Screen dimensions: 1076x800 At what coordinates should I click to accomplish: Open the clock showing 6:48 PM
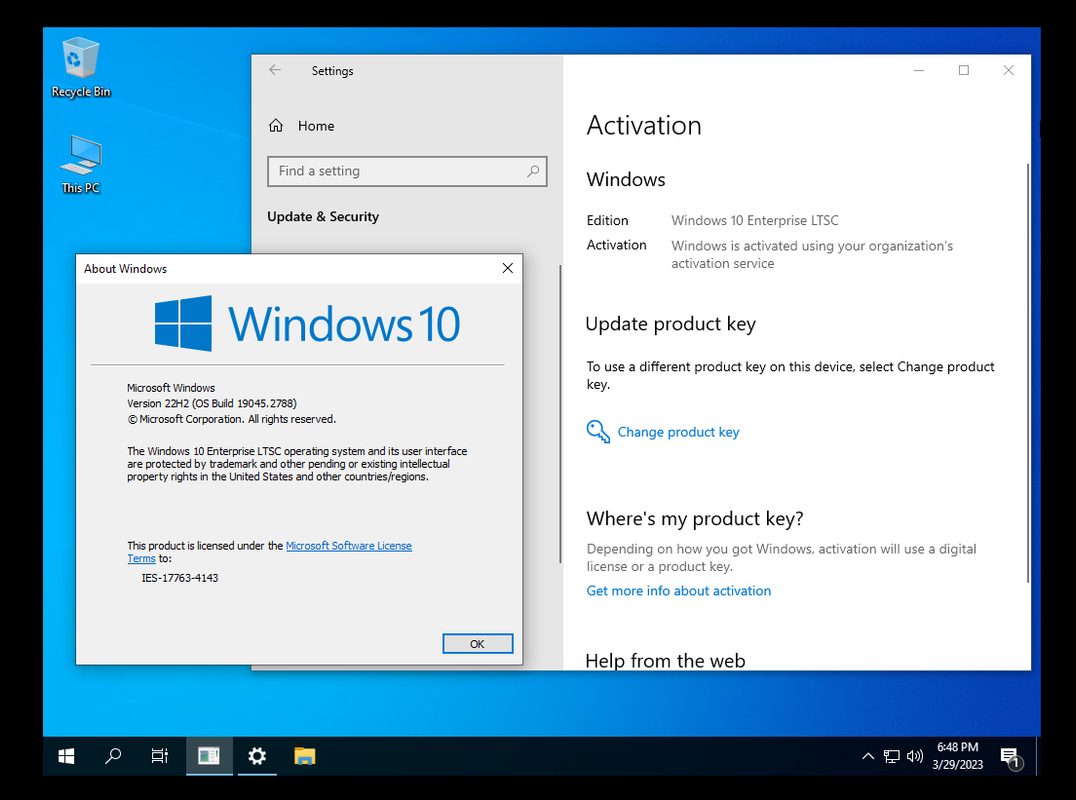[957, 756]
